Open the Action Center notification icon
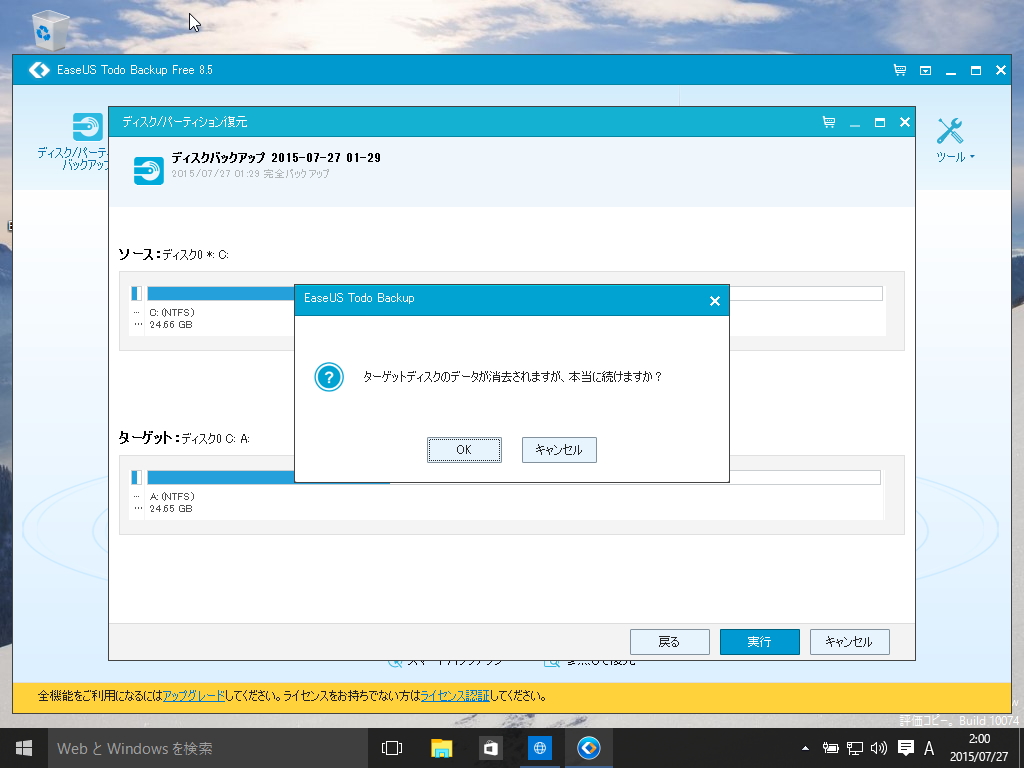 click(x=905, y=748)
